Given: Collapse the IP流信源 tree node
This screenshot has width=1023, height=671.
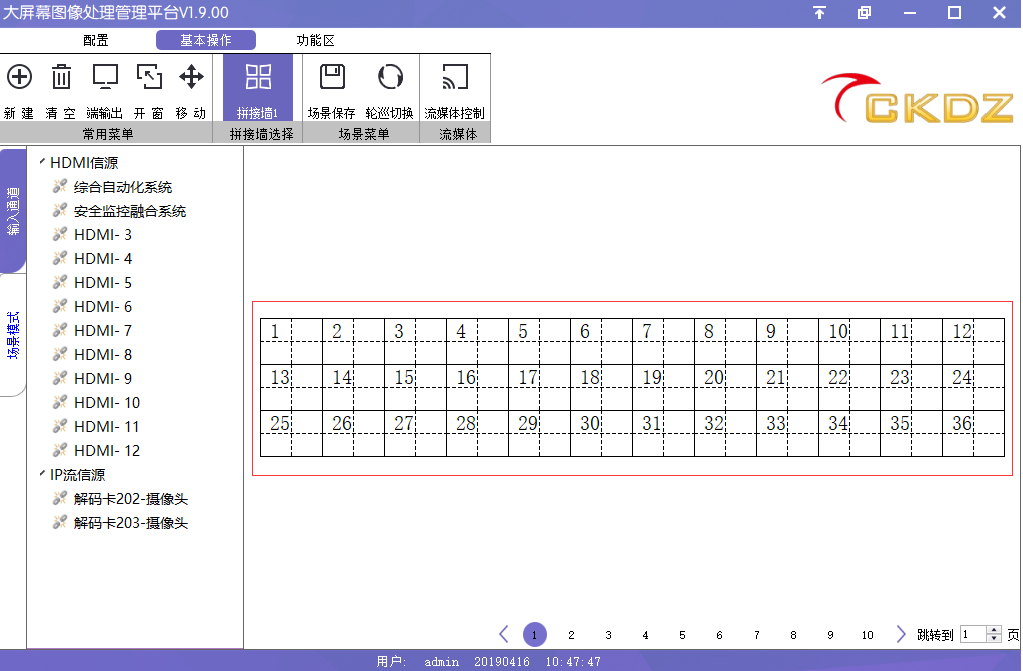Looking at the screenshot, I should pos(41,474).
